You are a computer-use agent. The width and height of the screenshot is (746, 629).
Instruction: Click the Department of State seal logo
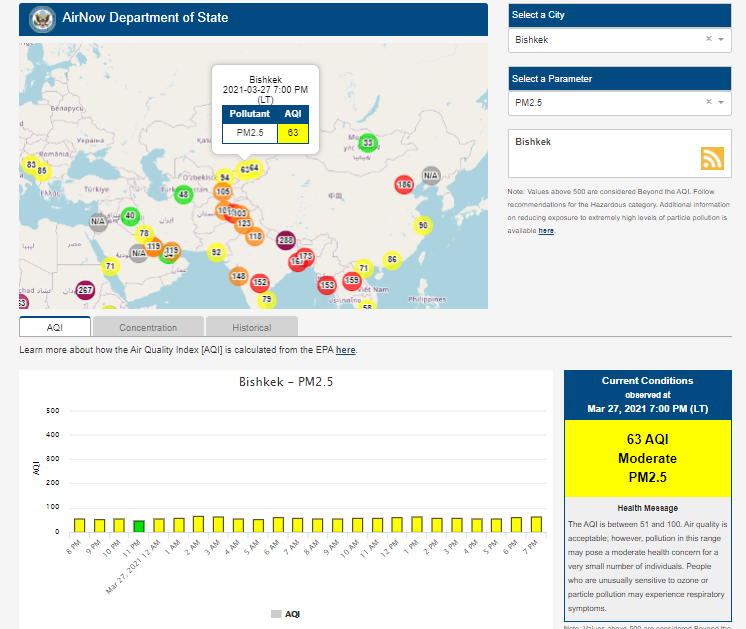42,18
